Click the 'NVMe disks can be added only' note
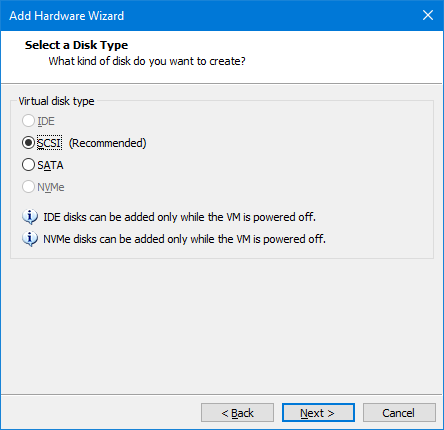This screenshot has height=430, width=444. click(x=184, y=239)
